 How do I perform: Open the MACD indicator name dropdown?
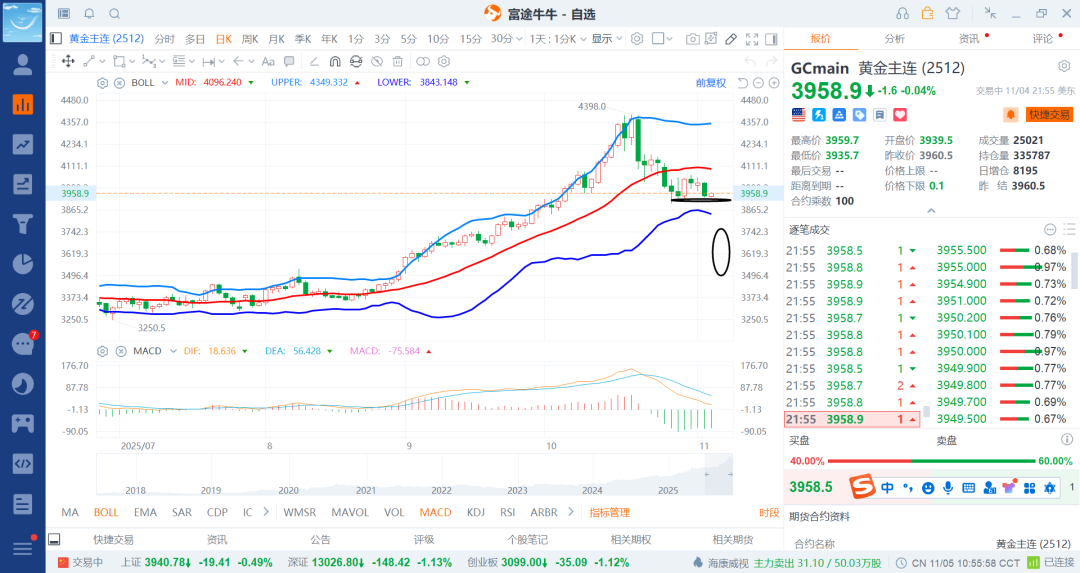click(x=155, y=351)
